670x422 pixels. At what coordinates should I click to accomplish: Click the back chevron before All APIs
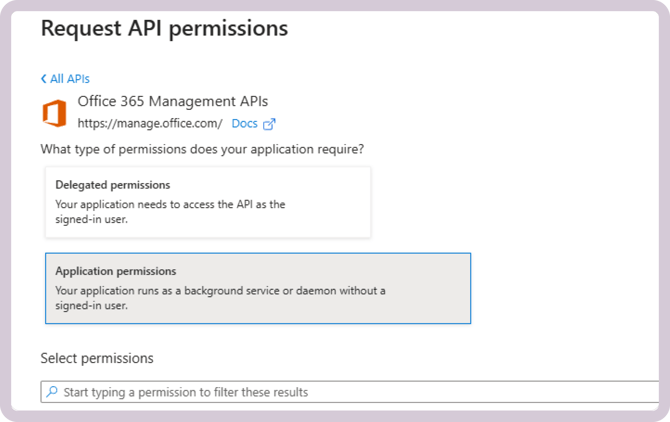click(44, 79)
